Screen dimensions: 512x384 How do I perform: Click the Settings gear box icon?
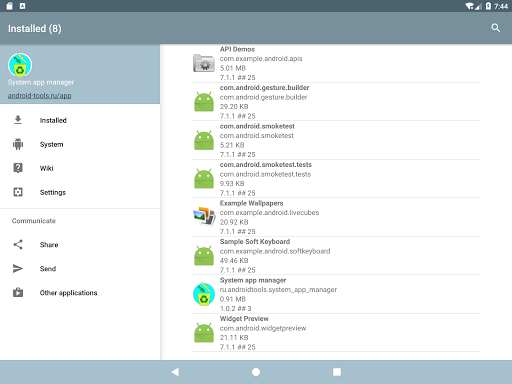click(18, 192)
